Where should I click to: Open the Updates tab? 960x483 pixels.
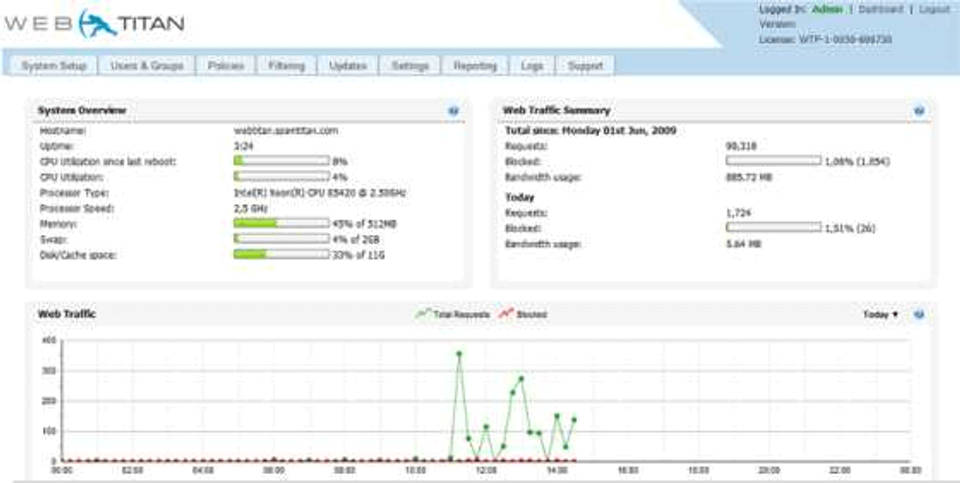coord(349,66)
